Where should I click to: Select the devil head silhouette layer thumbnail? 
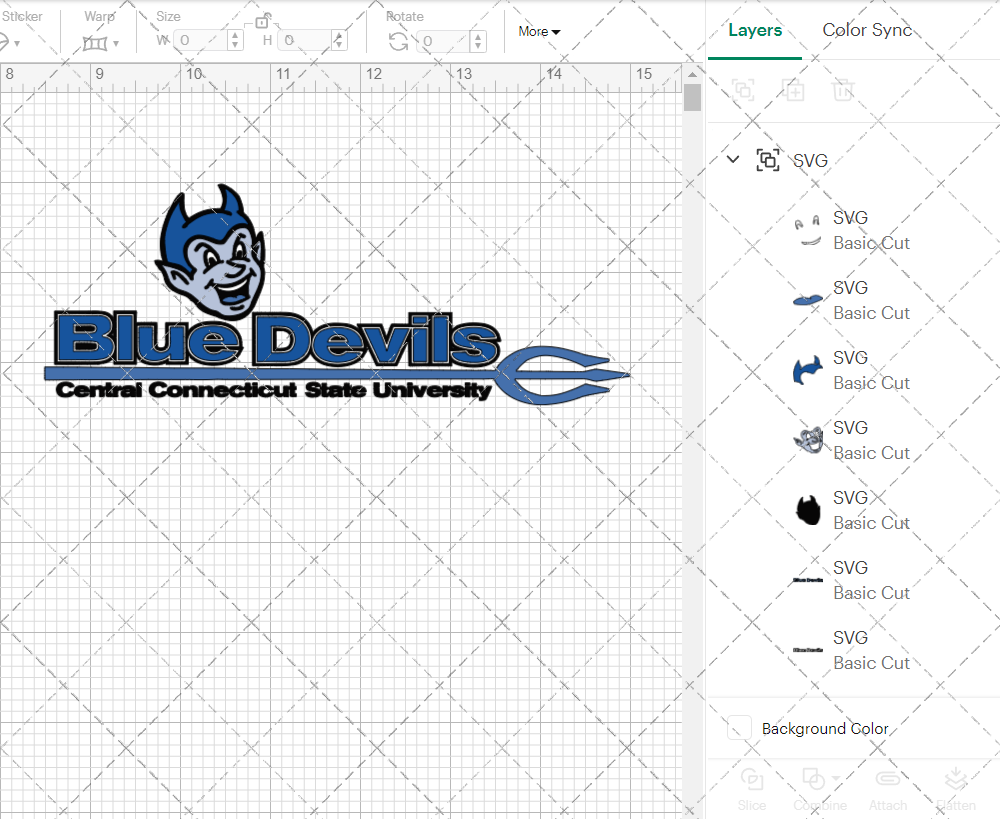click(809, 508)
